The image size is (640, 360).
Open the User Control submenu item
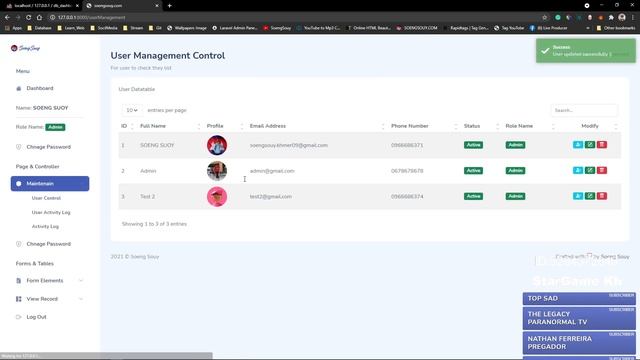click(x=46, y=198)
